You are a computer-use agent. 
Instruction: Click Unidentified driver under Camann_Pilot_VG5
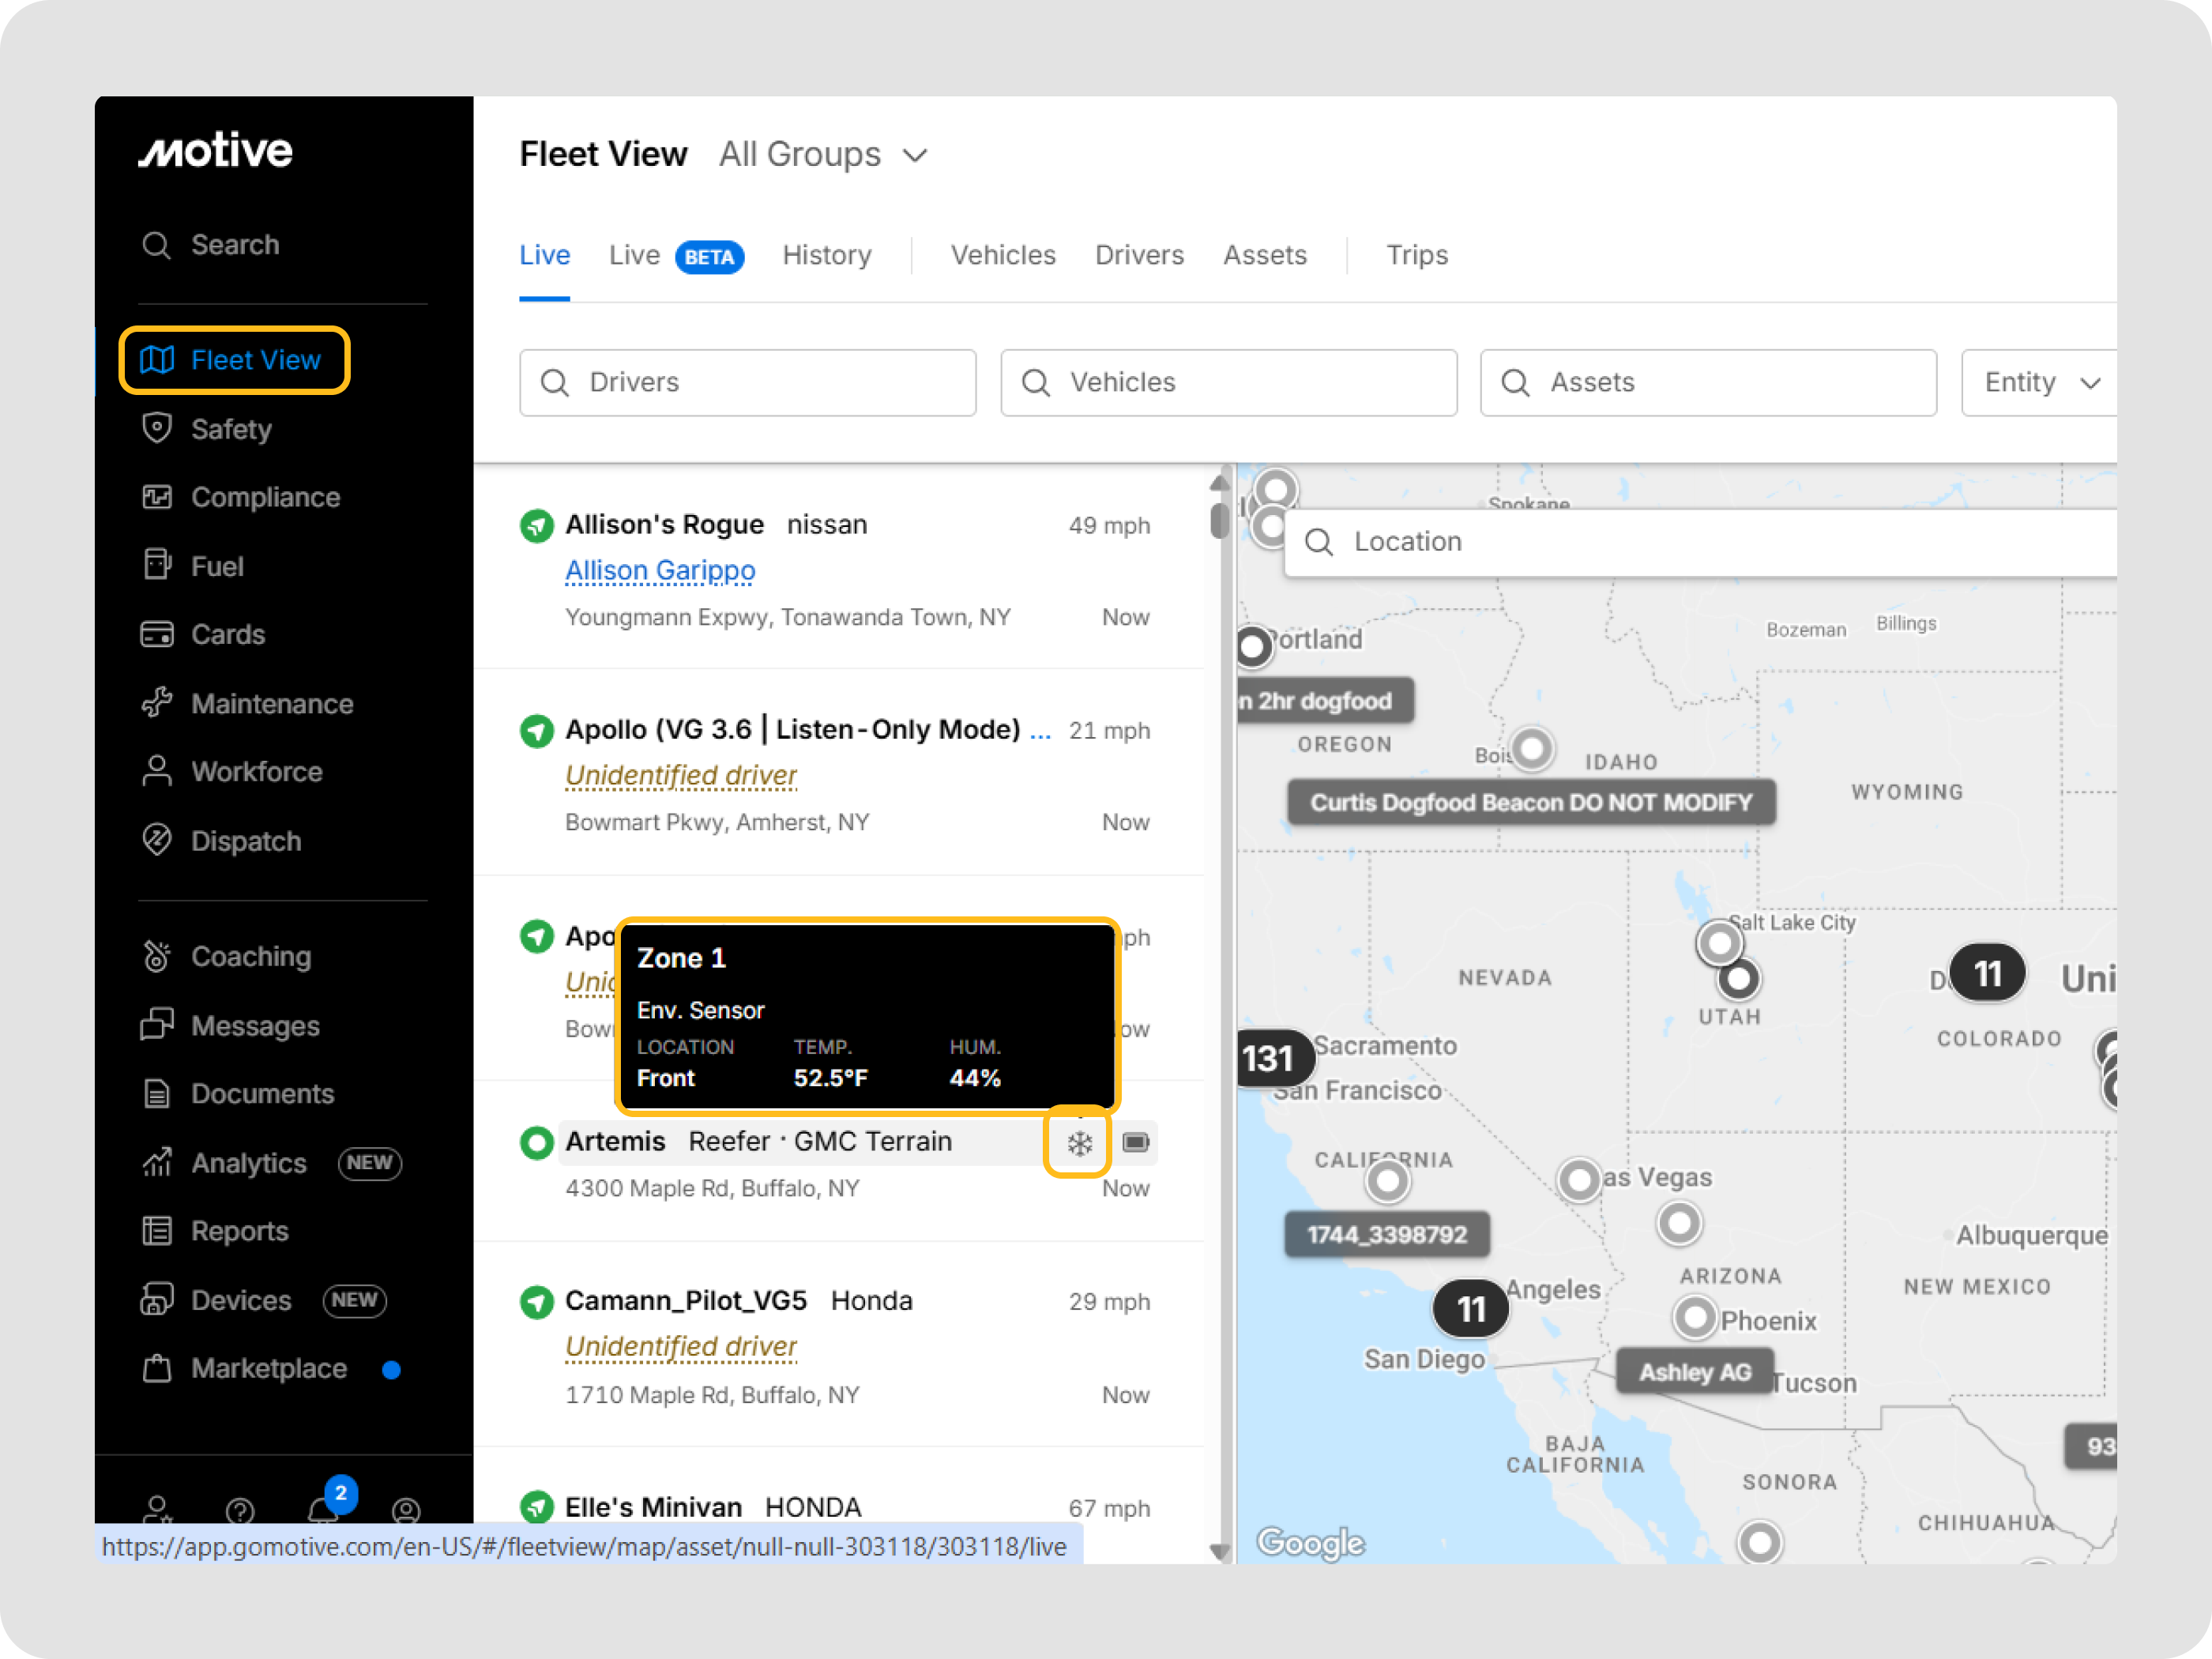pyautogui.click(x=681, y=1347)
